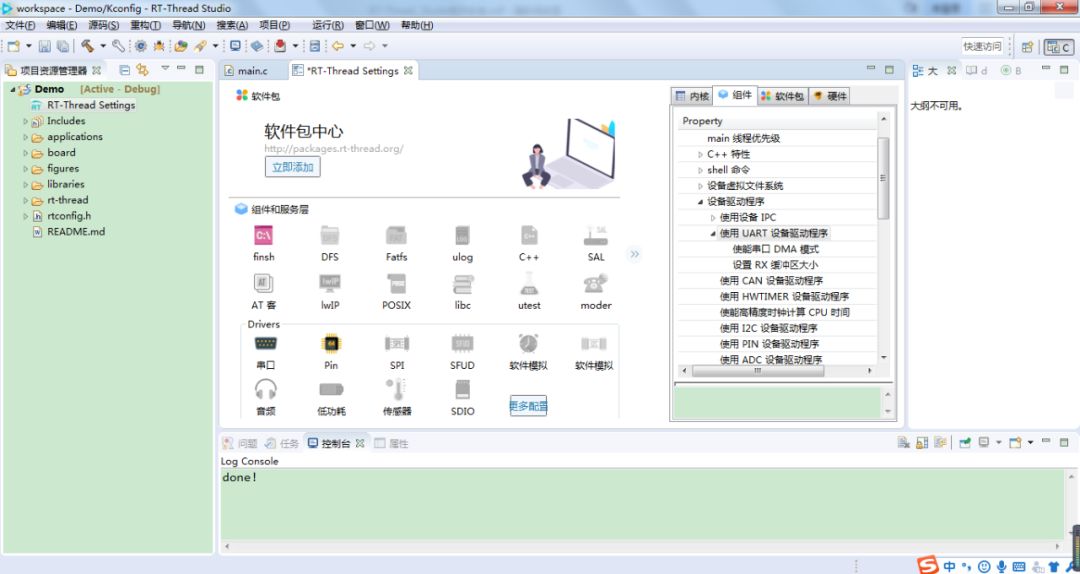
Task: Open the 项目(P) menu
Action: (x=274, y=25)
